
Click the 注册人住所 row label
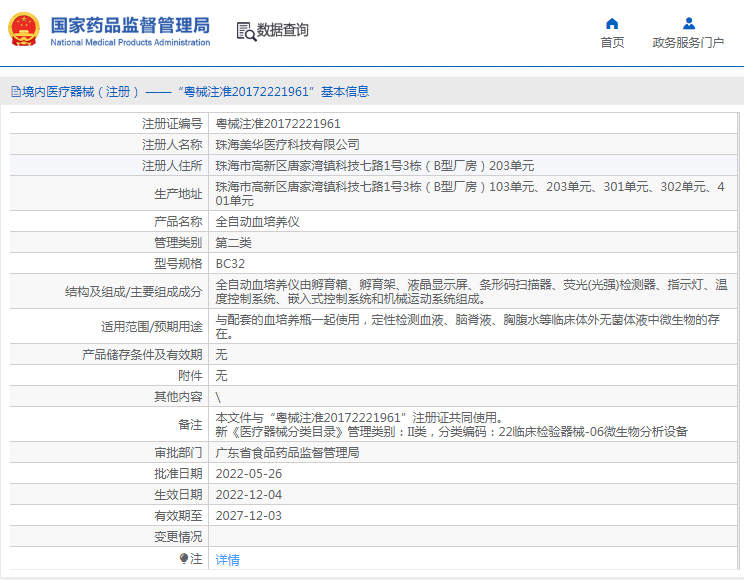tap(172, 166)
